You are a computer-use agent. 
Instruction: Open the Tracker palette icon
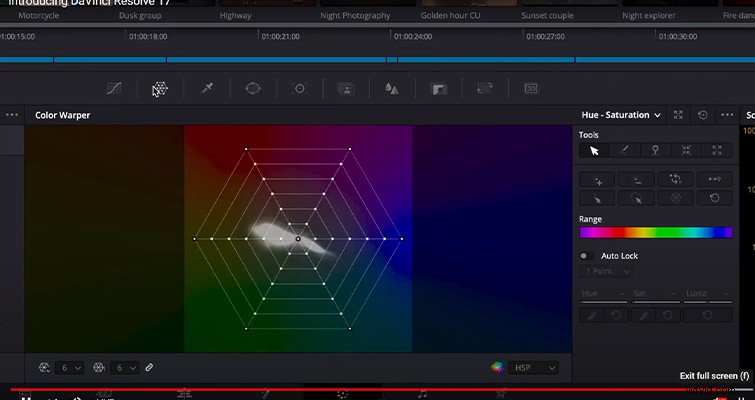tap(299, 89)
